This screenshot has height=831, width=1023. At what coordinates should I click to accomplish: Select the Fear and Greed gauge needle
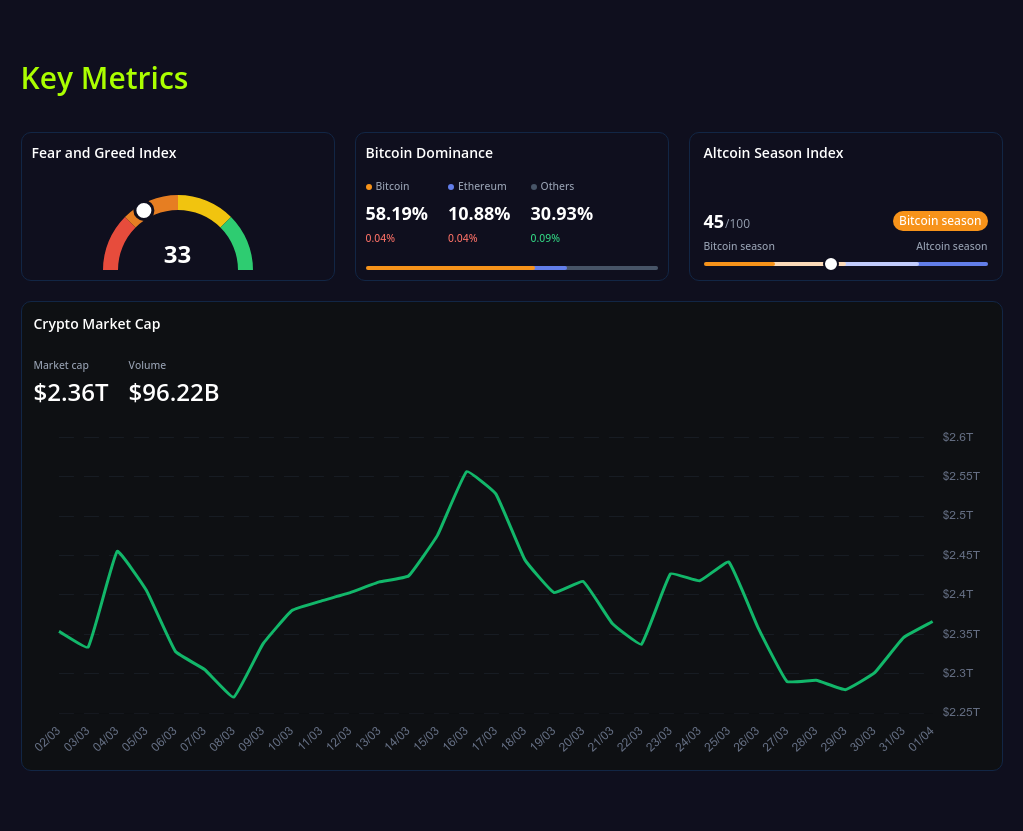143,210
